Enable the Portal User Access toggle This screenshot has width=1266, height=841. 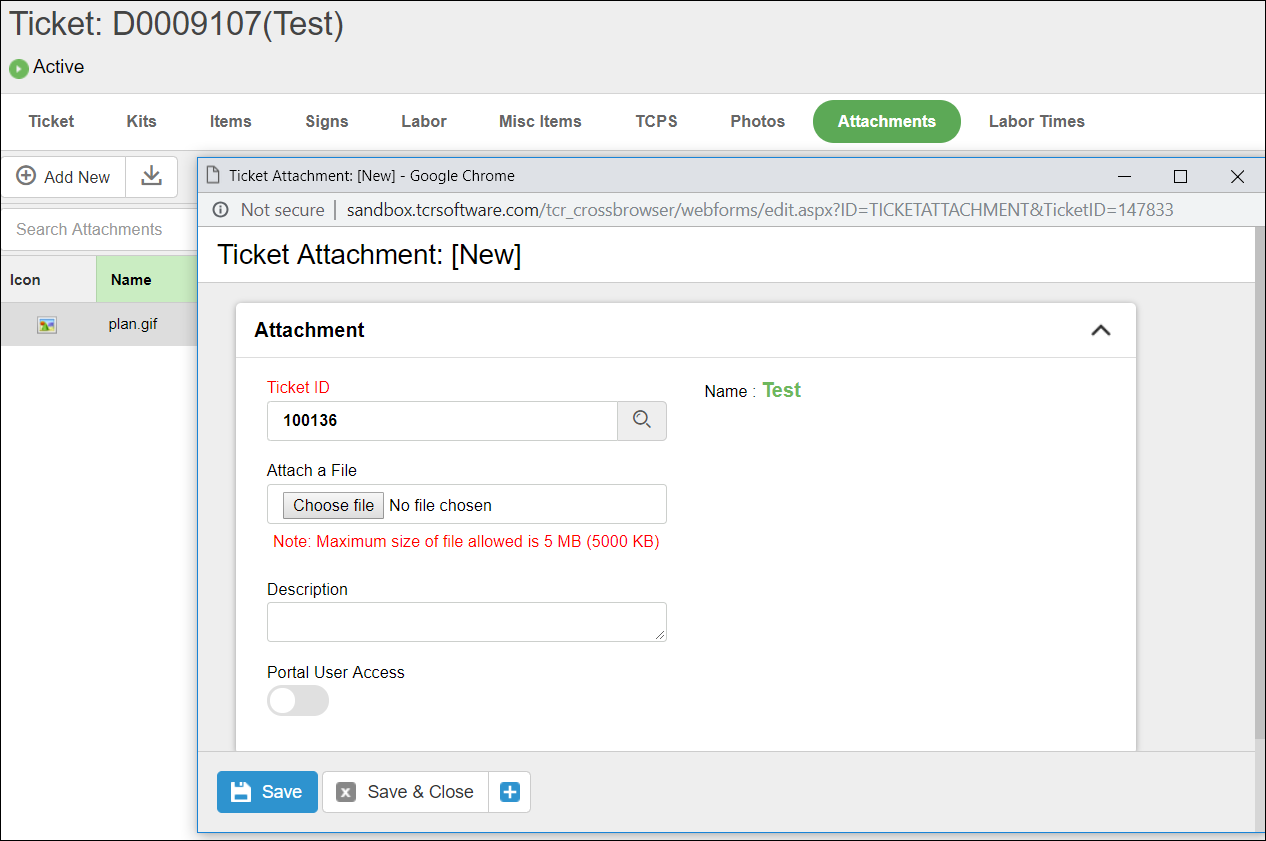(297, 701)
